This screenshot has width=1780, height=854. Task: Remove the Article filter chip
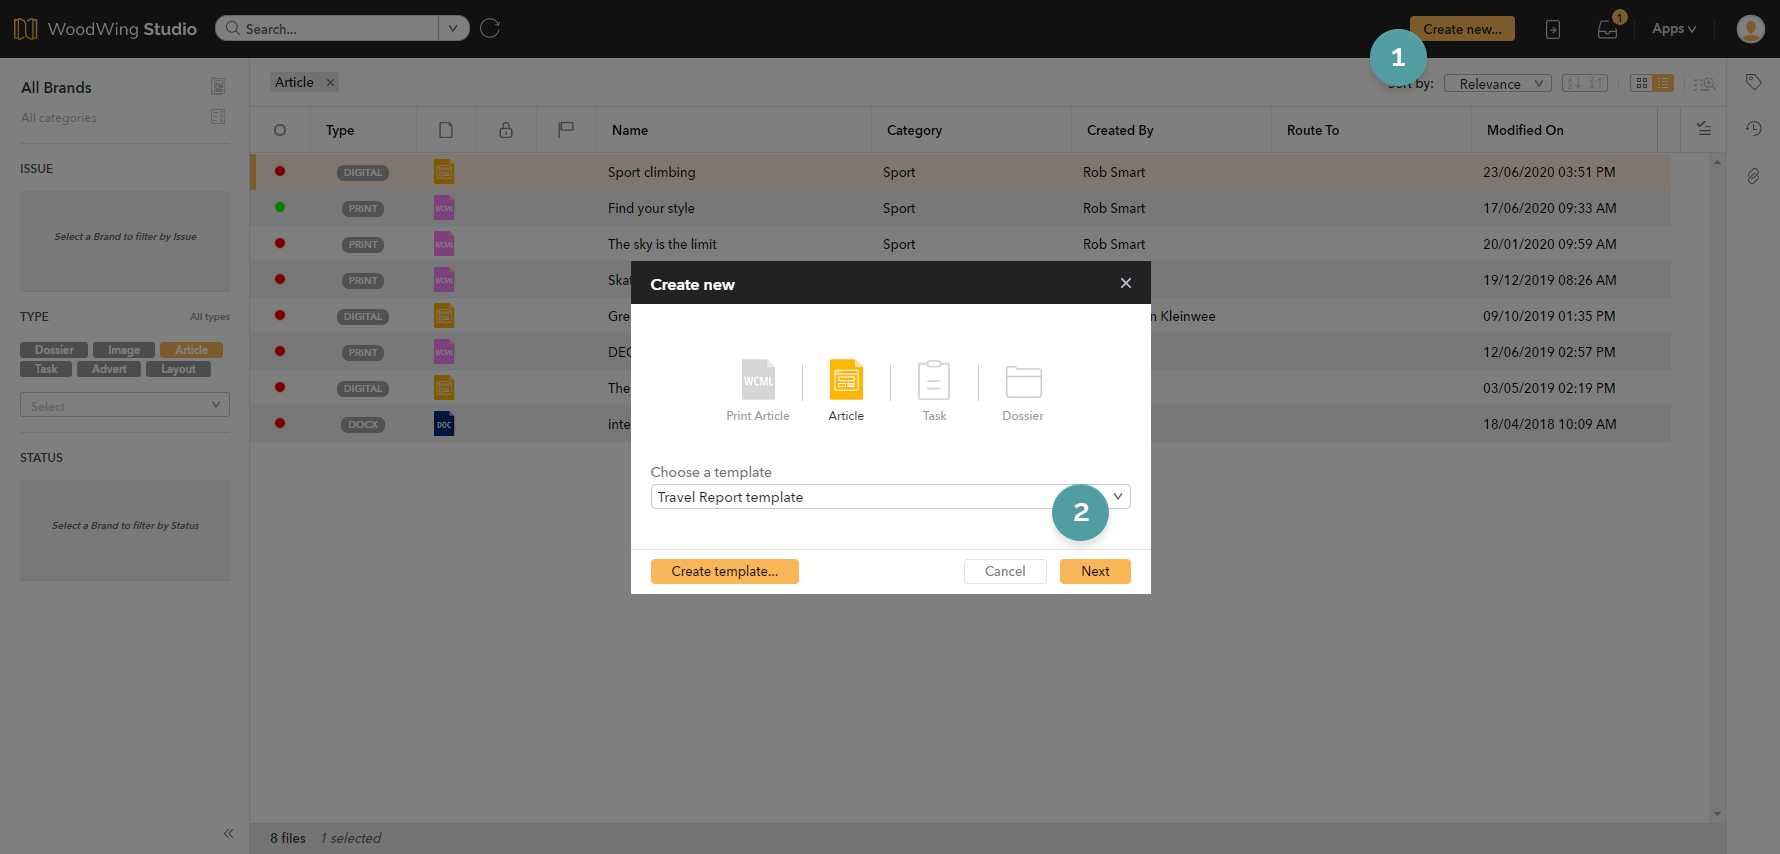pos(330,82)
